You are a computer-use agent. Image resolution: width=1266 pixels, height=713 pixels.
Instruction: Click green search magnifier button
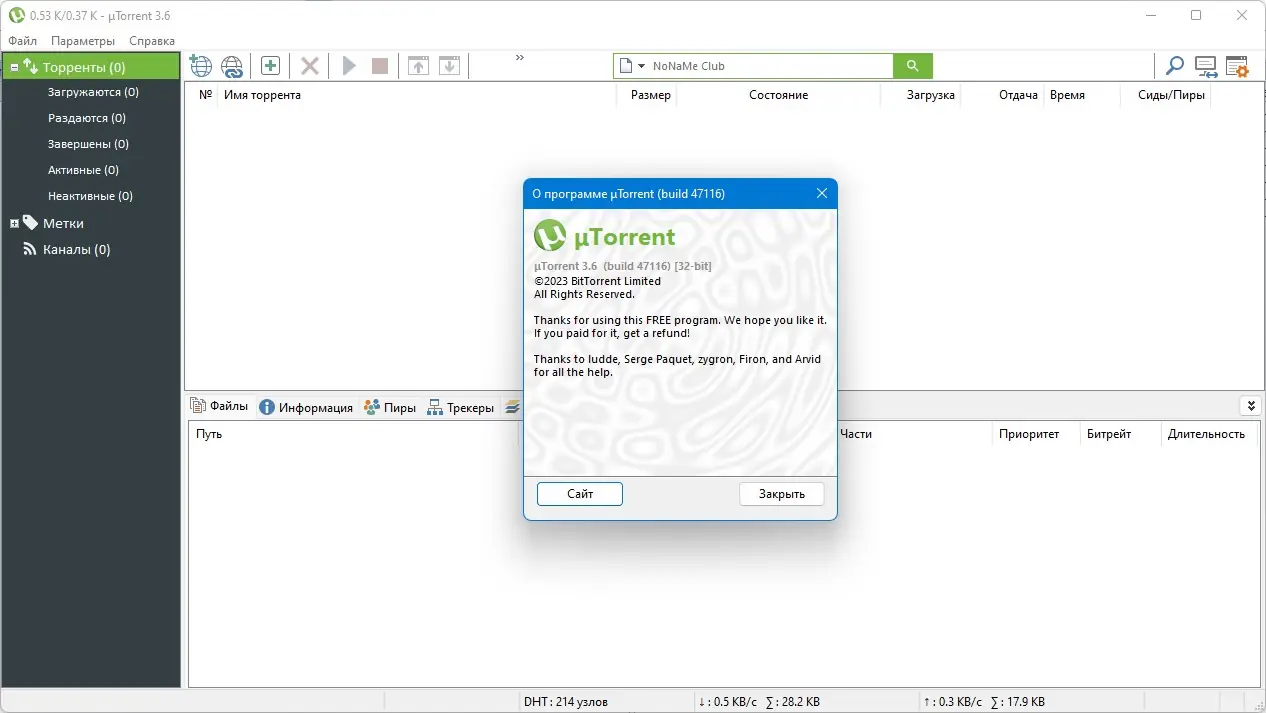tap(912, 66)
